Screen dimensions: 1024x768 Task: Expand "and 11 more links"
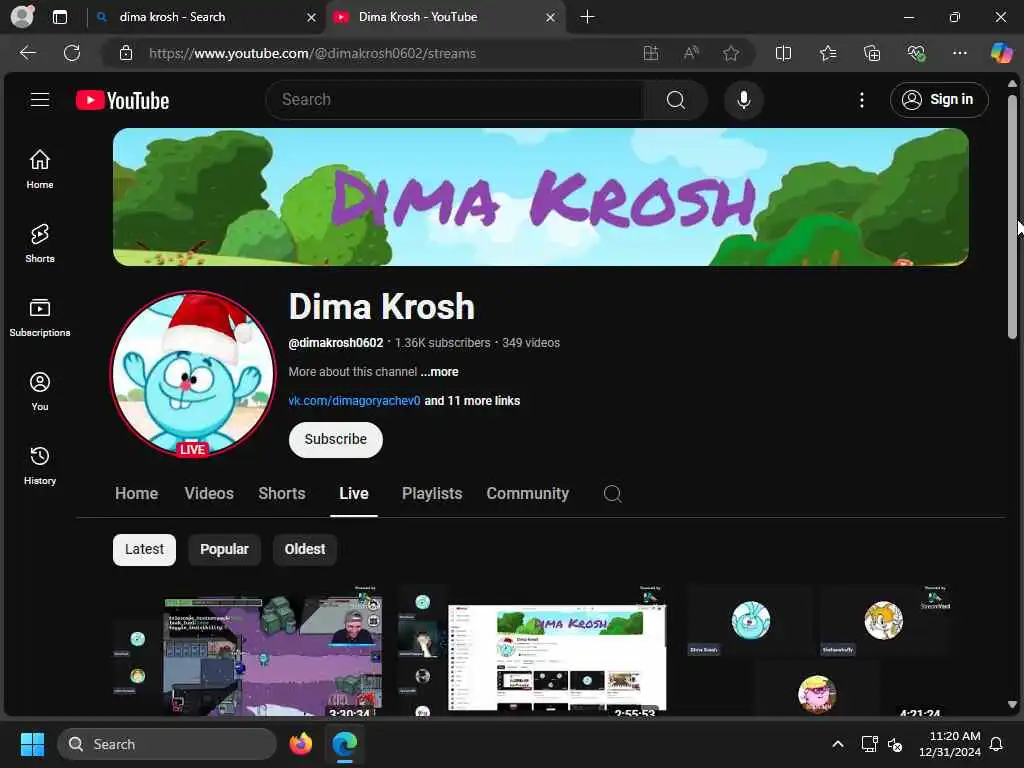[472, 401]
